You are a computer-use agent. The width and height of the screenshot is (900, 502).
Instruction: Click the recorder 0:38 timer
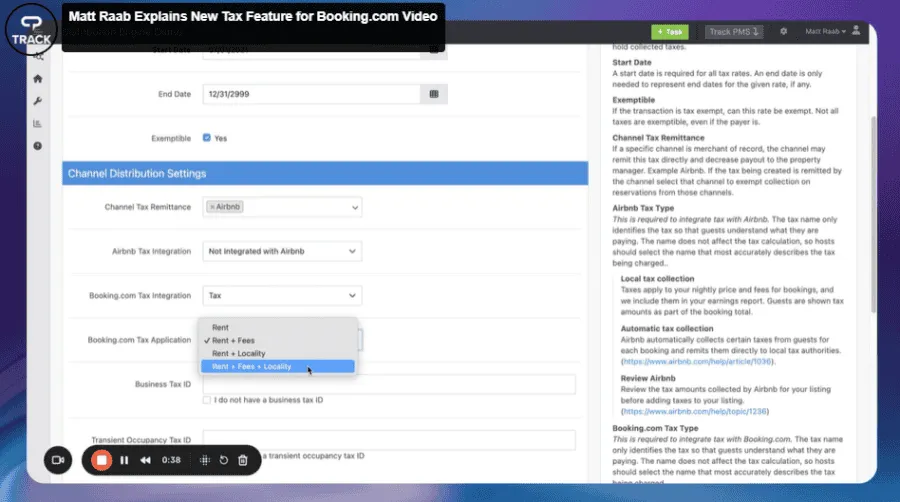tap(171, 460)
